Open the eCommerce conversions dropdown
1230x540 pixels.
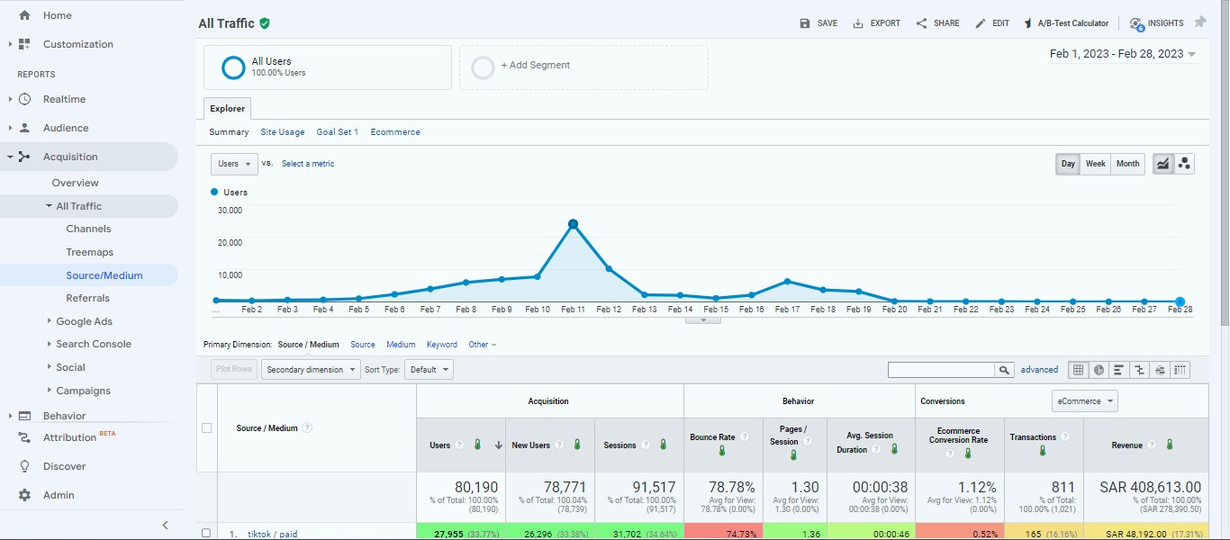[x=1085, y=401]
